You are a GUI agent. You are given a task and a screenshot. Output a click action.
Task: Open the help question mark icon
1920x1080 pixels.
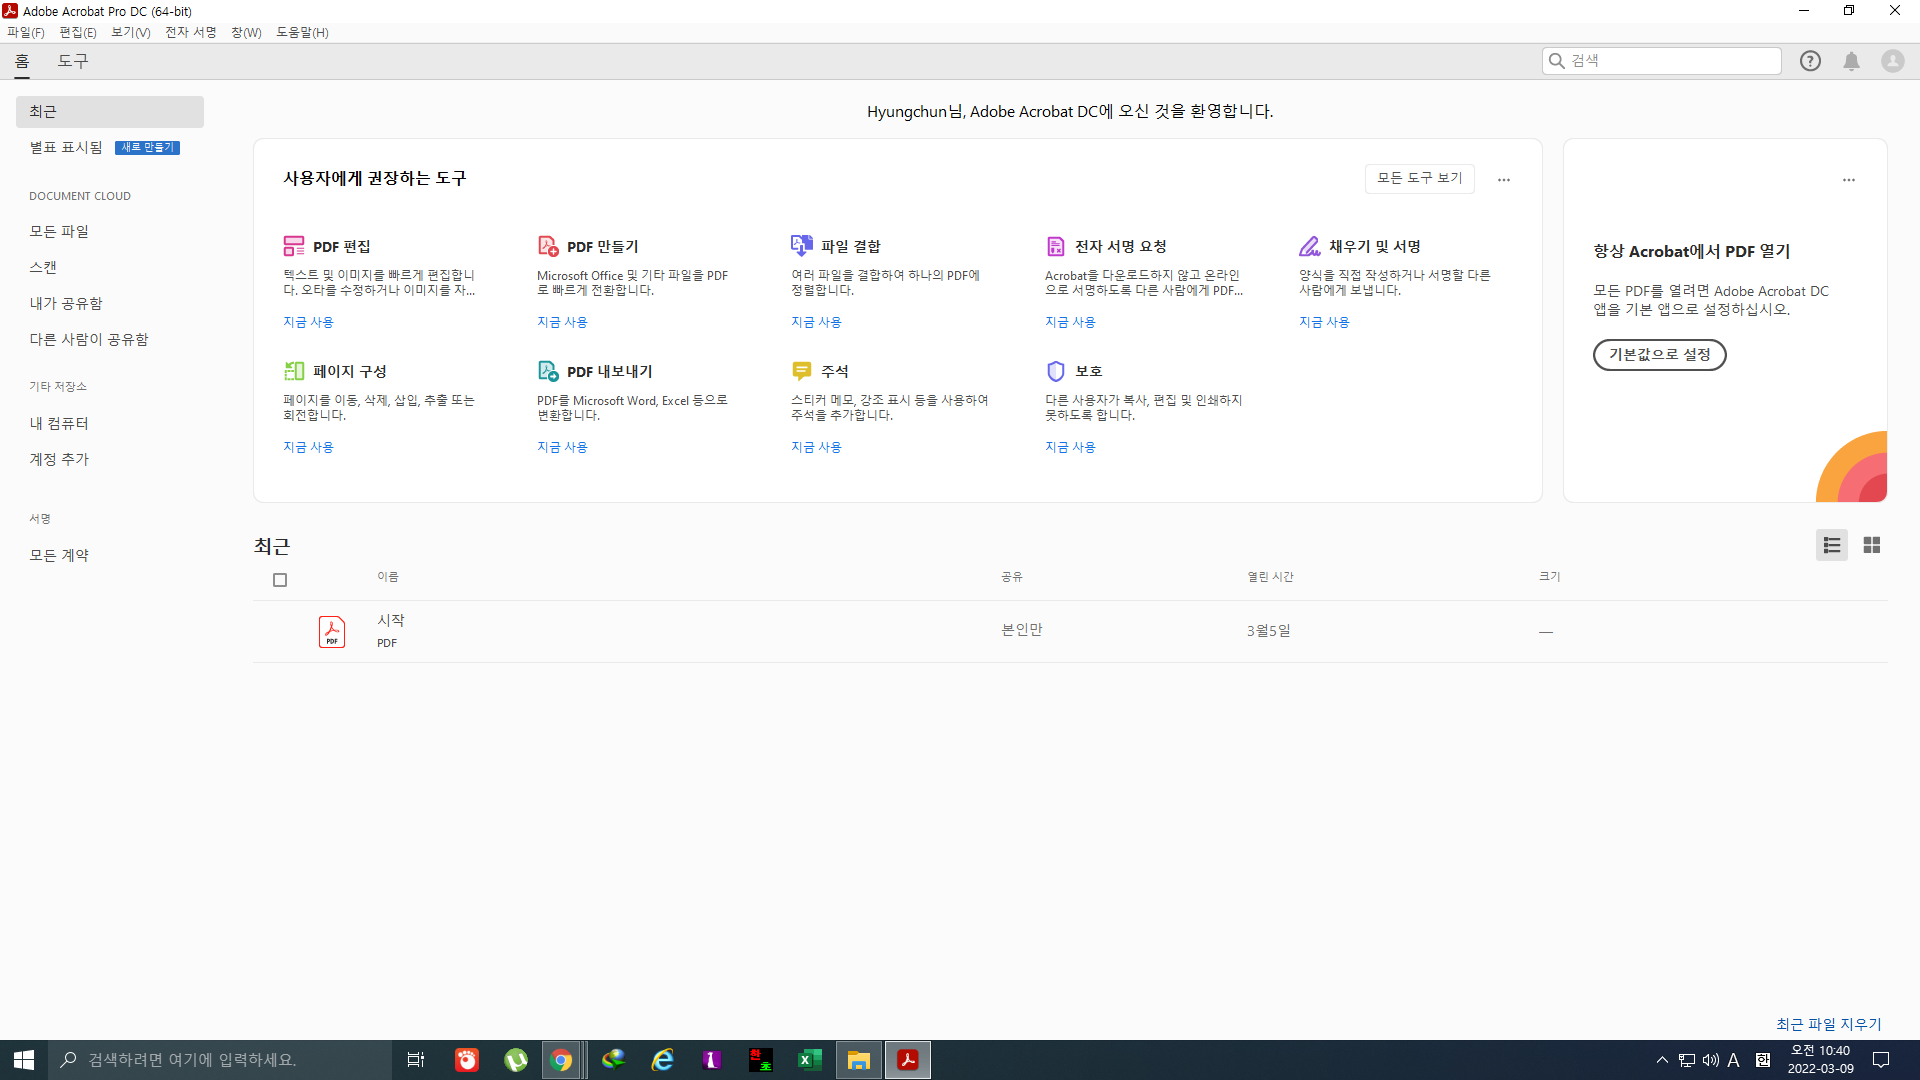(x=1810, y=61)
